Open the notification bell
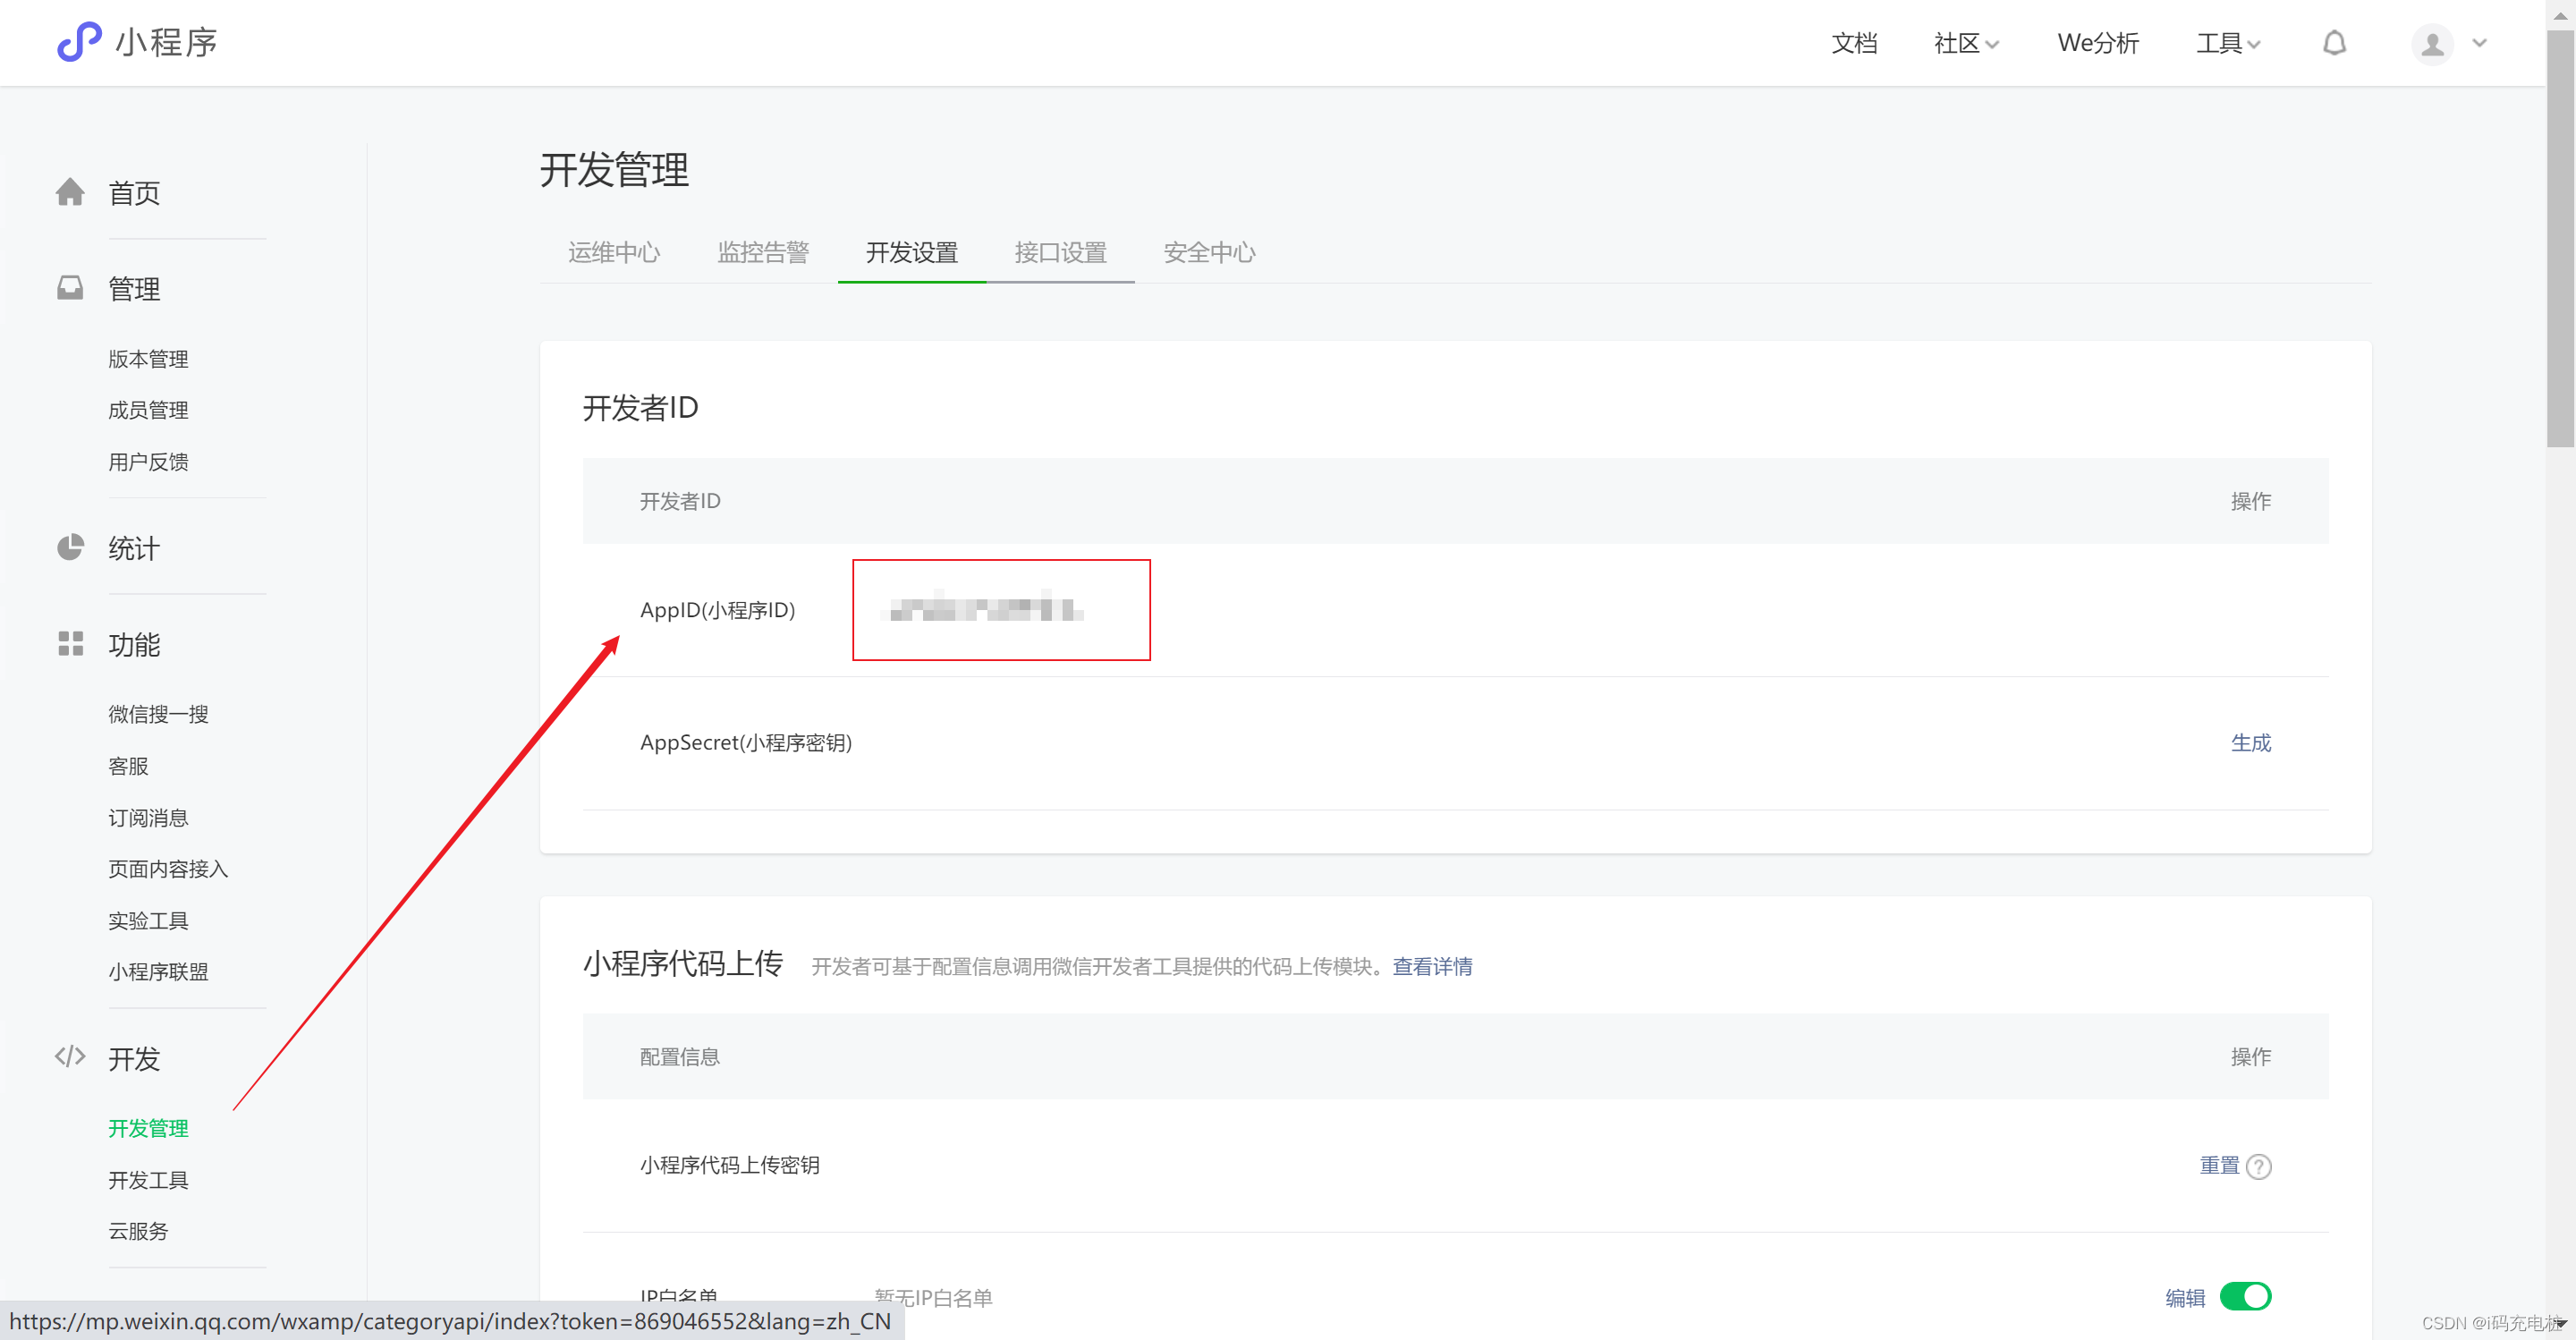 (2334, 43)
